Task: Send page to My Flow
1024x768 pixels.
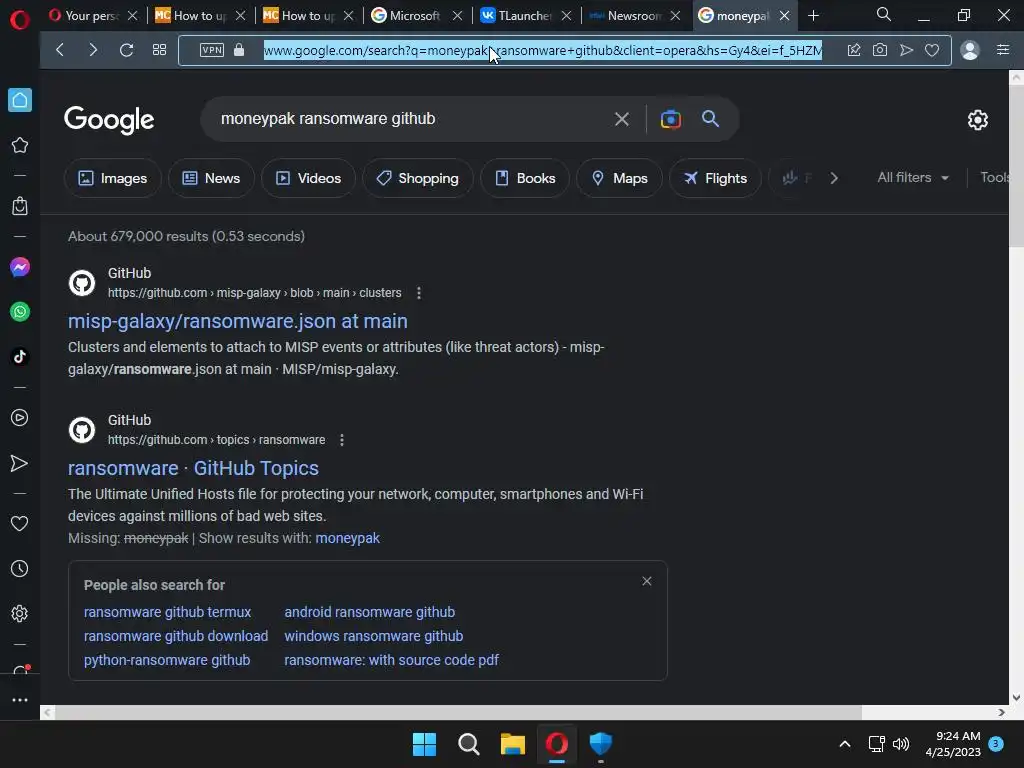Action: click(x=906, y=50)
